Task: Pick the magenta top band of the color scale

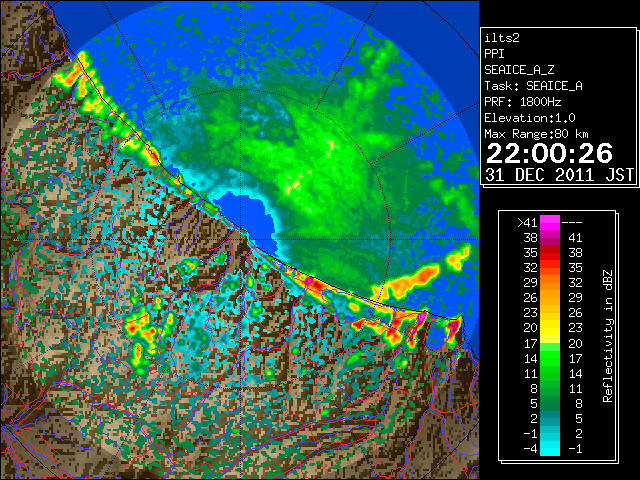Action: (x=550, y=222)
